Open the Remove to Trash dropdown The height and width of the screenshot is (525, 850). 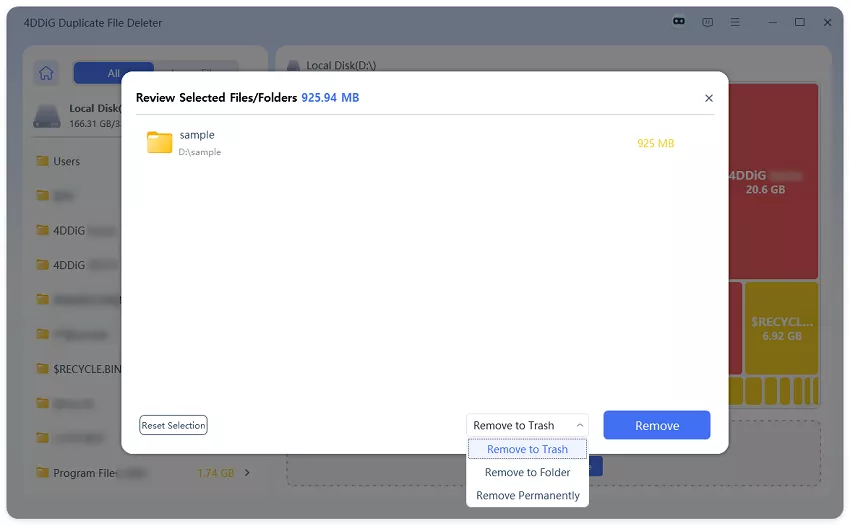(x=527, y=425)
